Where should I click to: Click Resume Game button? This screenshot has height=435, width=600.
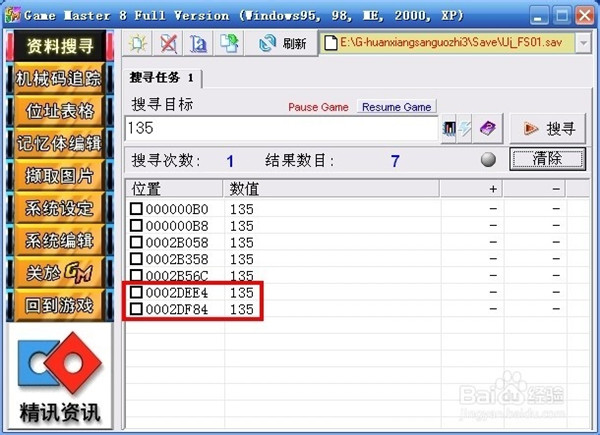click(396, 107)
